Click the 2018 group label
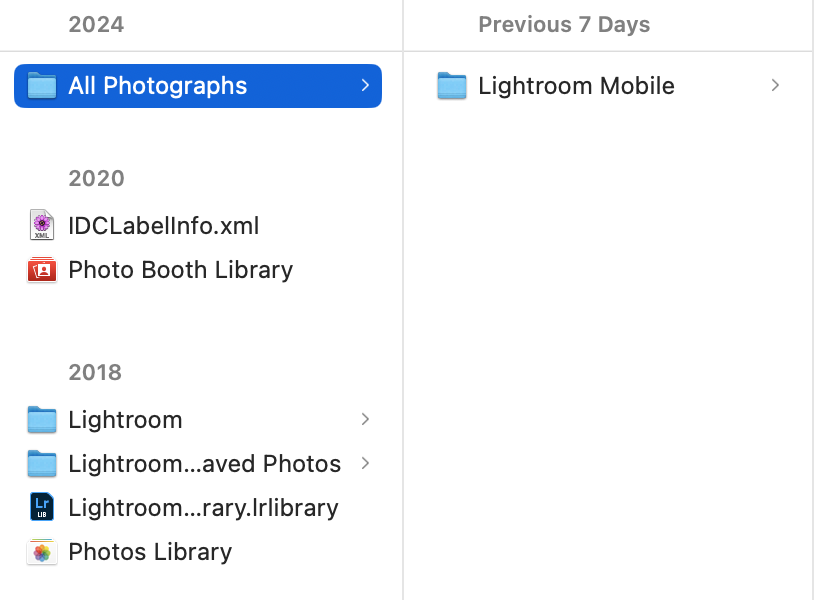This screenshot has width=816, height=600. pos(95,372)
